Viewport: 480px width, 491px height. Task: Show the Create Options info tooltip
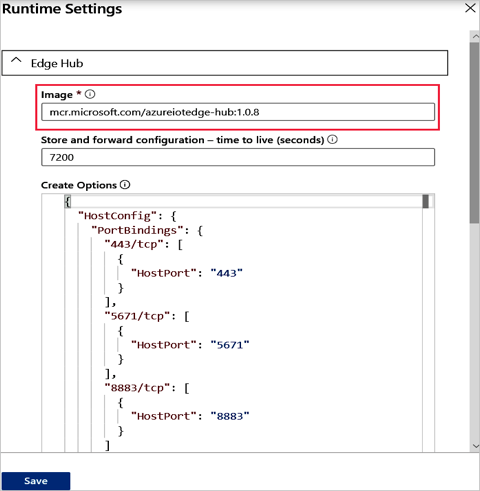click(125, 185)
